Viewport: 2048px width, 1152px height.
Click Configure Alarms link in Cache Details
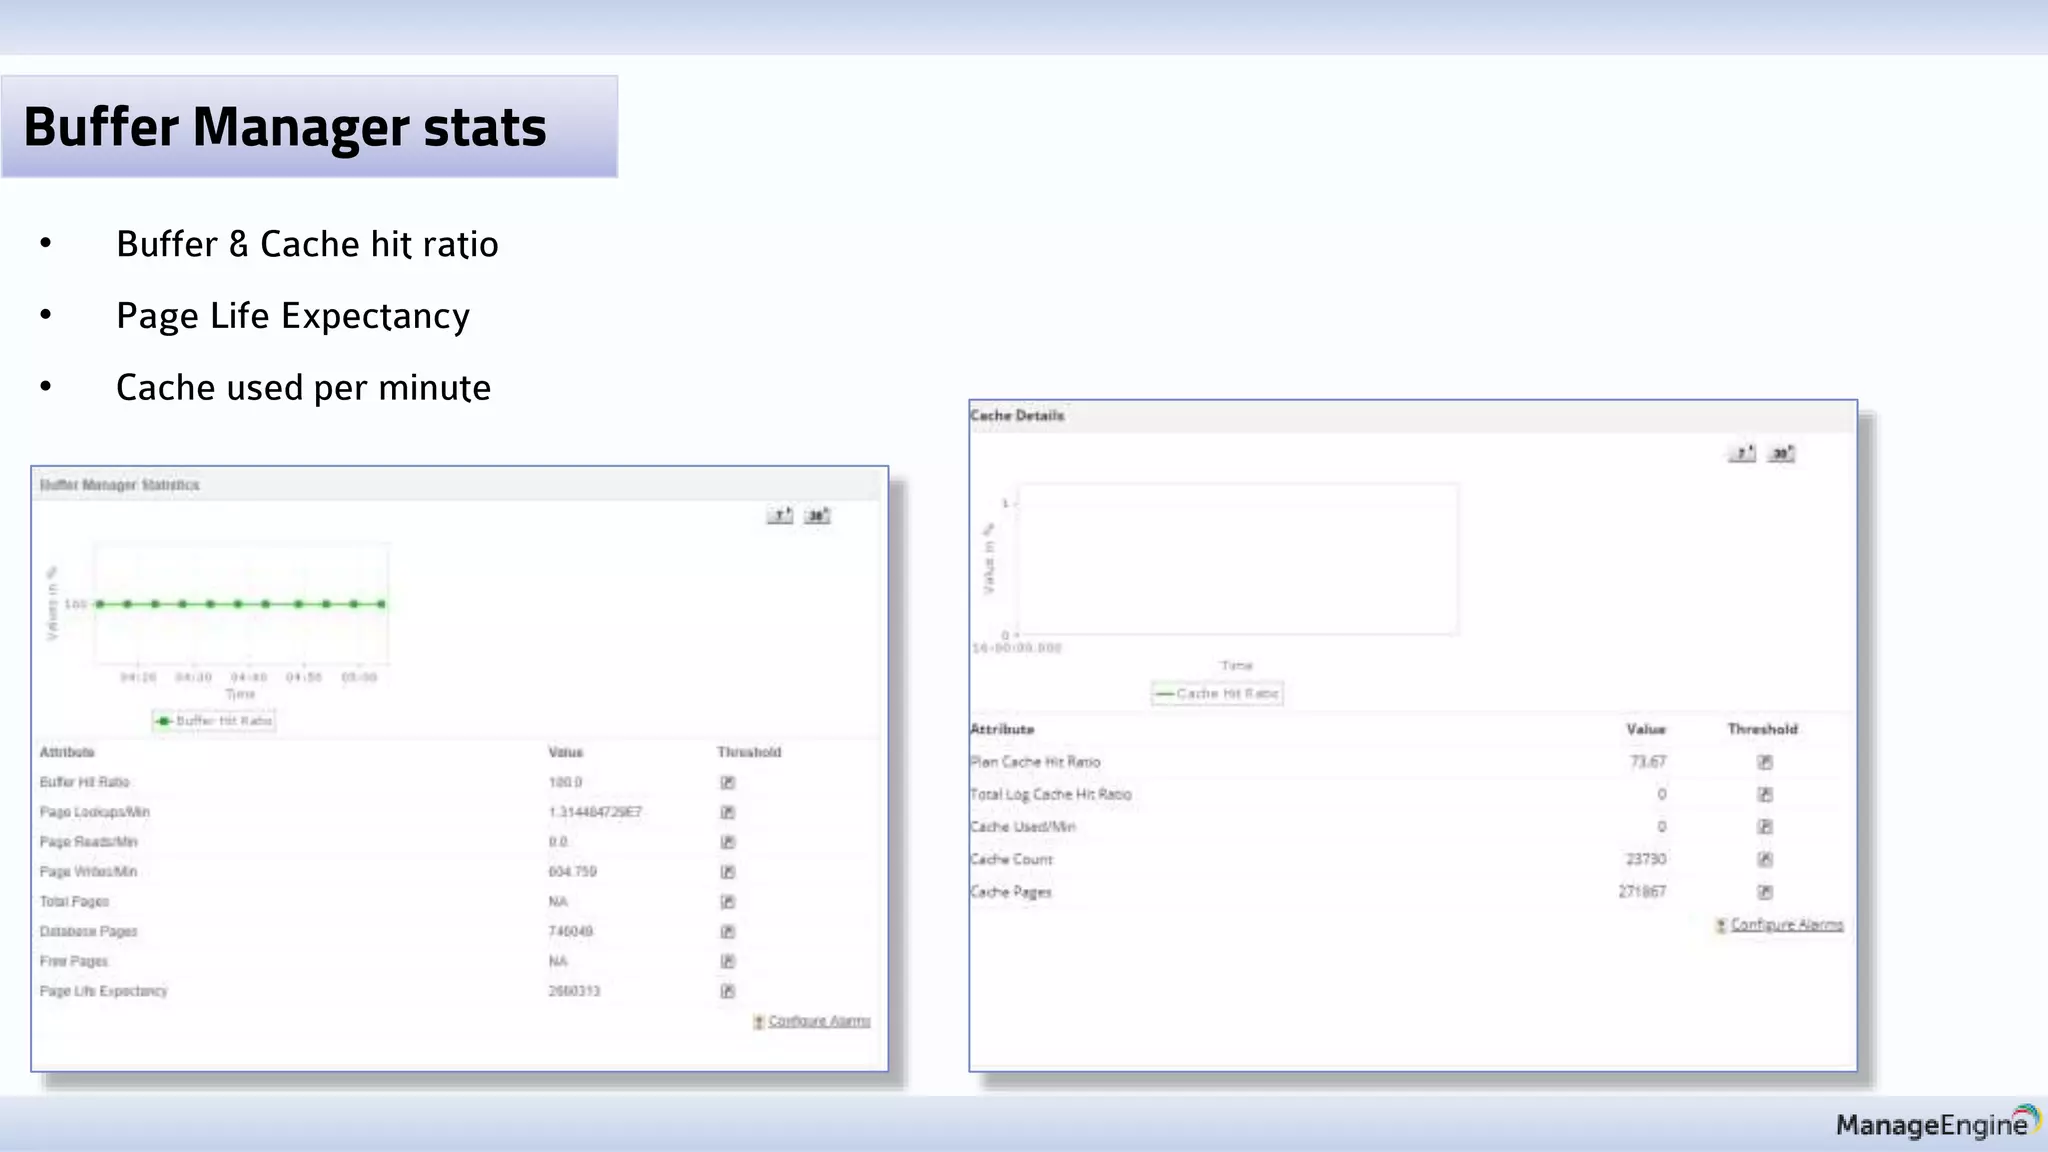click(x=1787, y=925)
